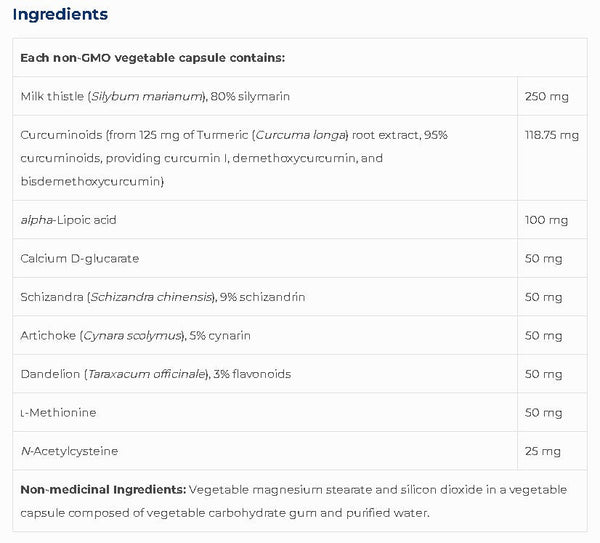The height and width of the screenshot is (543, 600).
Task: Click the 'Non-medicinal Ingredients' bold label
Action: (102, 489)
